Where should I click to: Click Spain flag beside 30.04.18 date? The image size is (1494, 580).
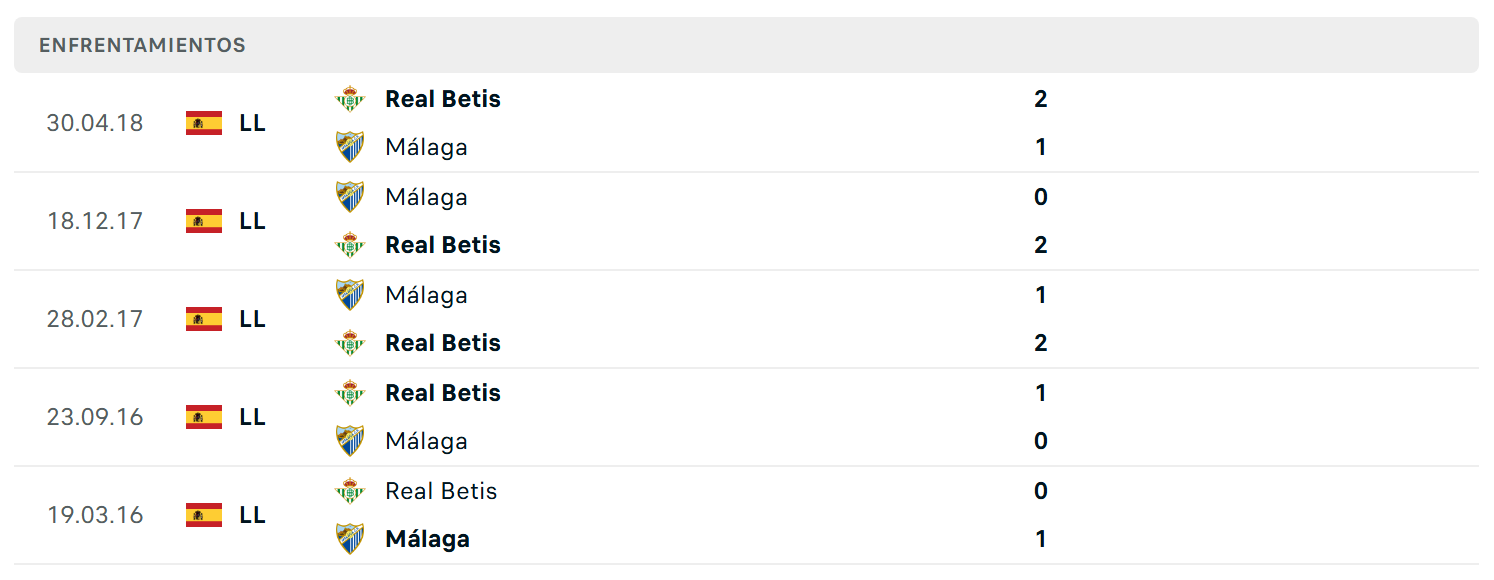point(204,123)
